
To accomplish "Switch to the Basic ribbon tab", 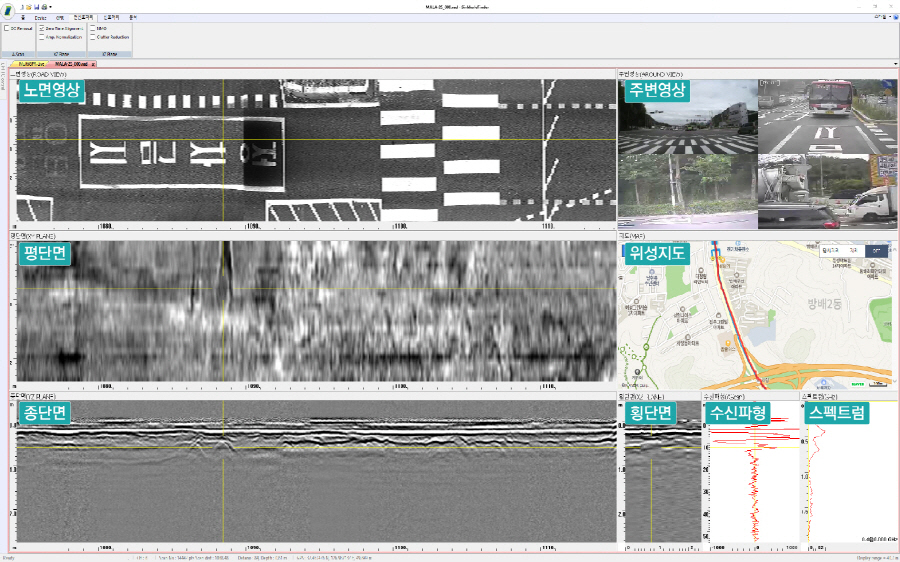I will coord(40,18).
